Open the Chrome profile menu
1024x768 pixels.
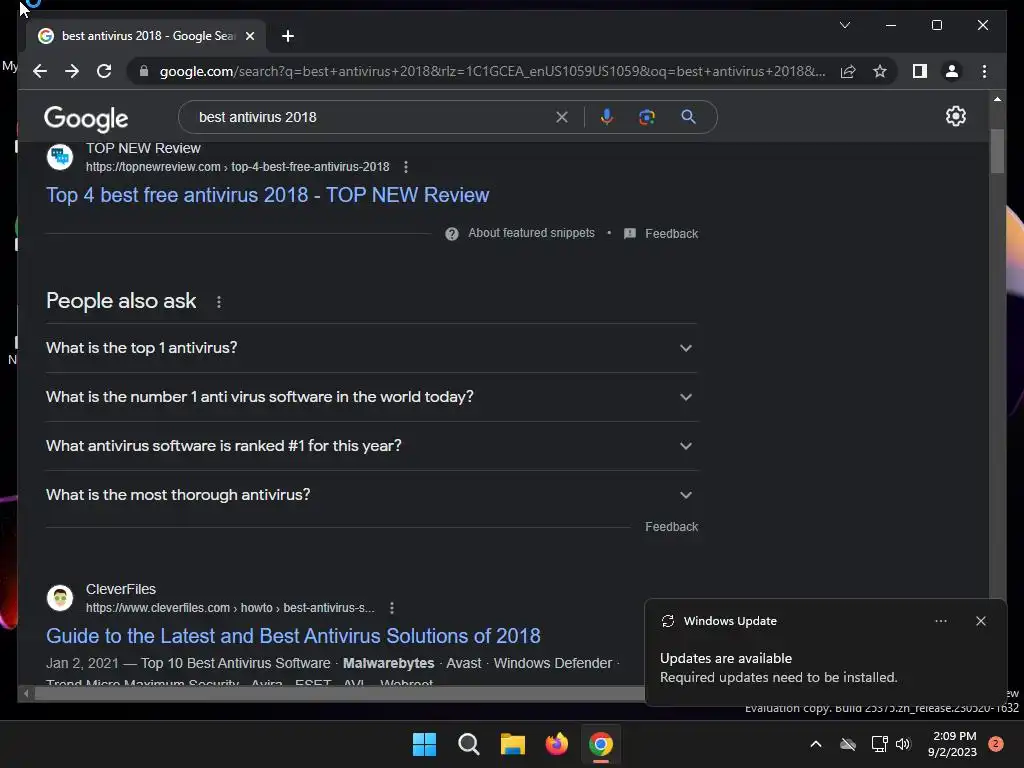click(x=952, y=71)
